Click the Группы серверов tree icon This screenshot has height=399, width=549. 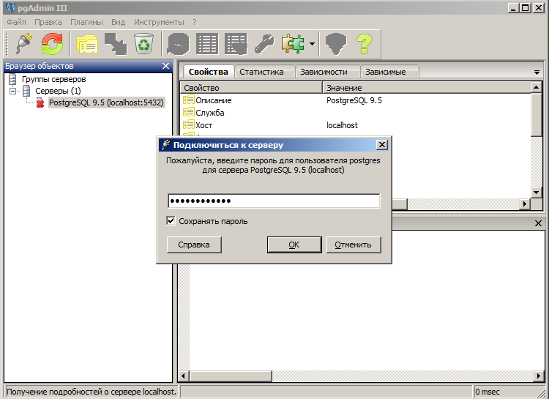pos(13,79)
